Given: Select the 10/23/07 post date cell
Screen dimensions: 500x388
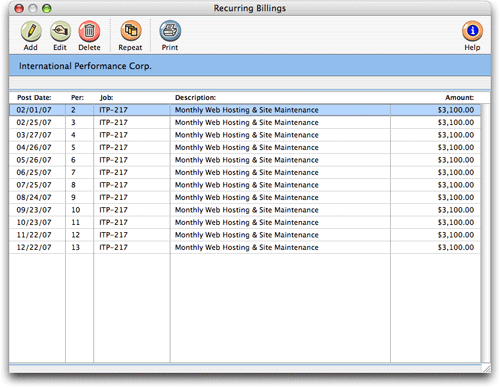Looking at the screenshot, I should (x=34, y=222).
